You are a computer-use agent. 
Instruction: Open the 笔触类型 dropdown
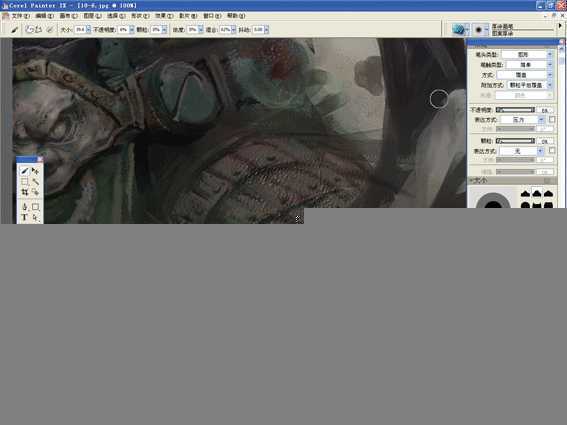[x=529, y=65]
